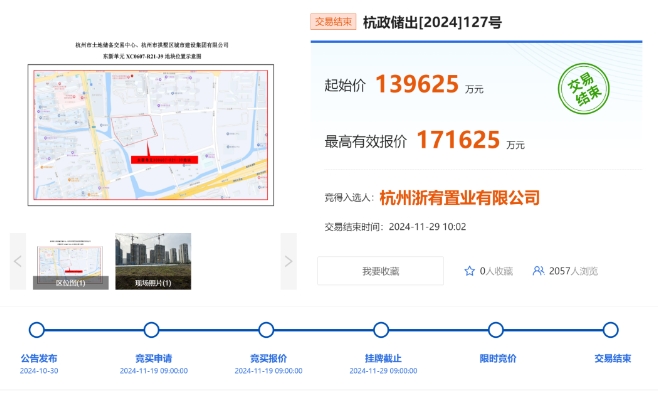
Task: Click the 0人收藏 favorites count
Action: (x=496, y=271)
